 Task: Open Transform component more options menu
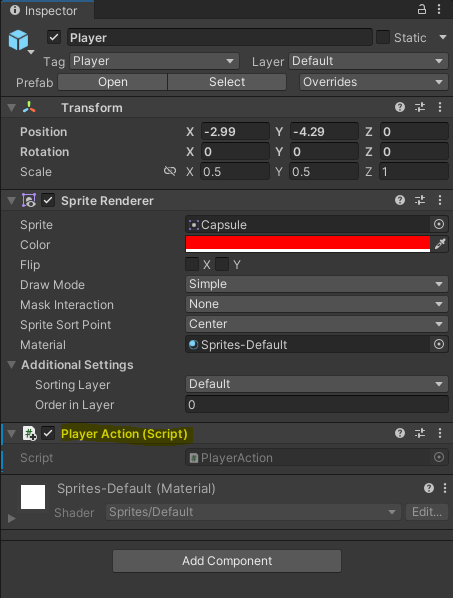440,107
